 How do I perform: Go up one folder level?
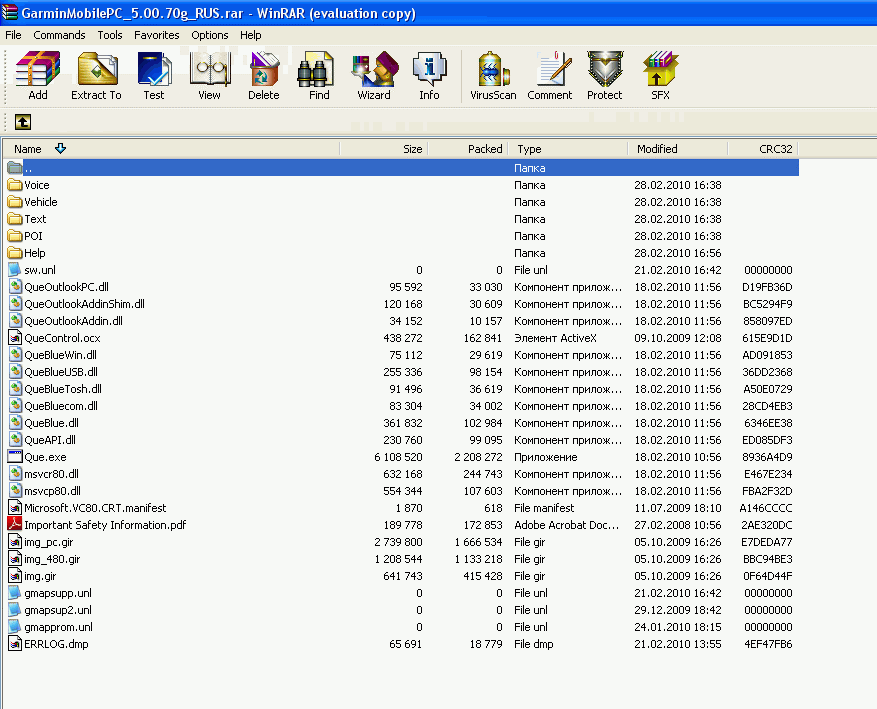point(22,122)
